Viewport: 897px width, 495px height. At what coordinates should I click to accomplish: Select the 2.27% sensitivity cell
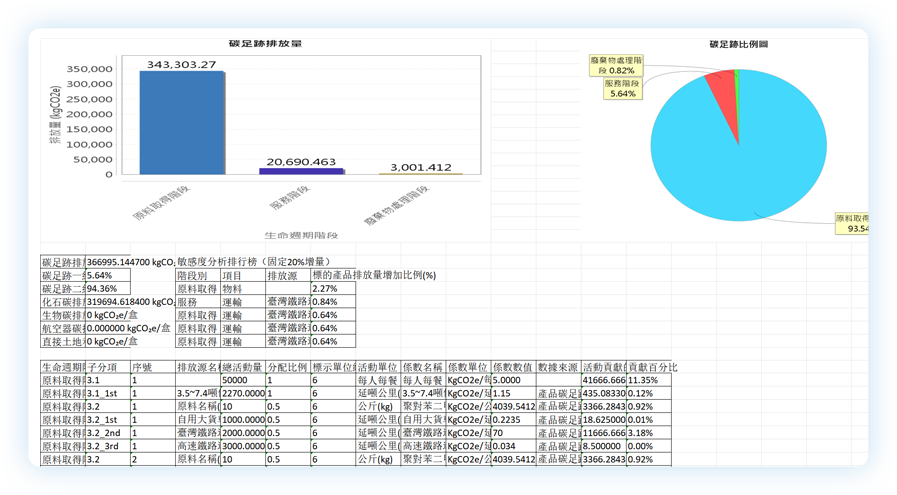click(x=333, y=288)
